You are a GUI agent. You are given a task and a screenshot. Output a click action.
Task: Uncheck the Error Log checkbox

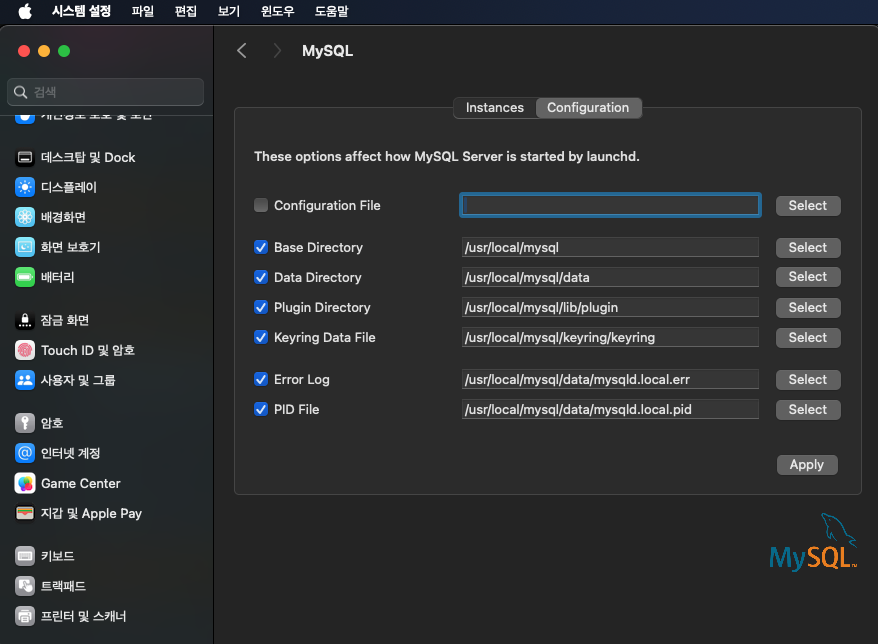pos(261,380)
